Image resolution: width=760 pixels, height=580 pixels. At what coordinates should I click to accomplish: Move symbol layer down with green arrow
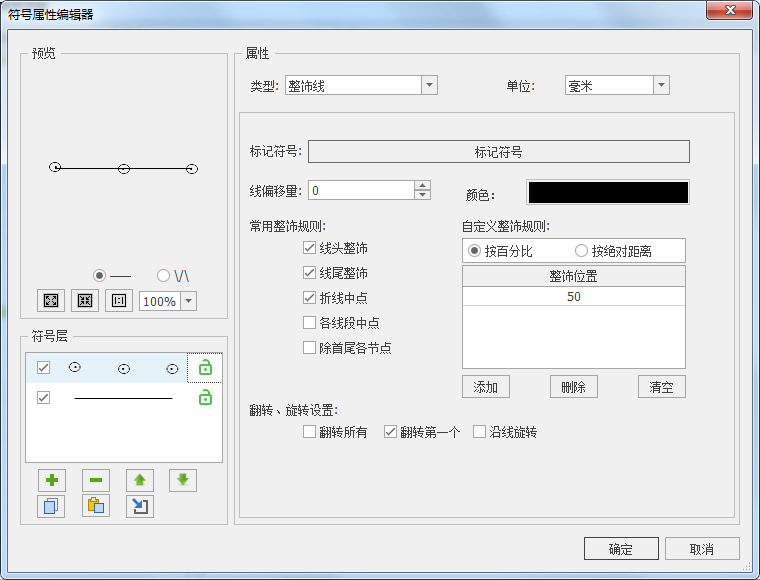(x=183, y=480)
